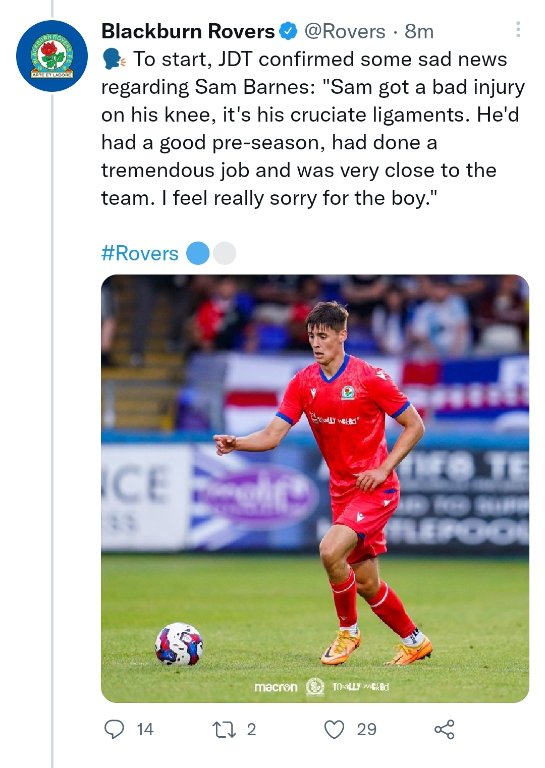Click the blue verified badge
Viewport: 545px width, 768px height.
(288, 31)
